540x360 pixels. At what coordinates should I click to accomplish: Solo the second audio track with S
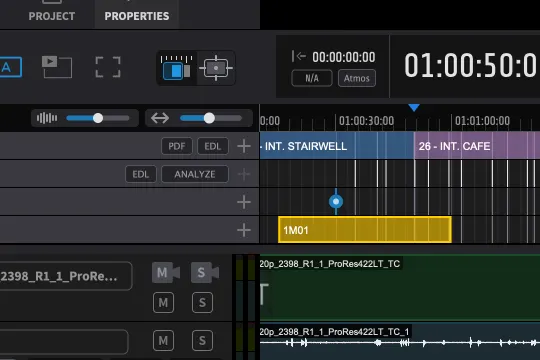click(202, 341)
